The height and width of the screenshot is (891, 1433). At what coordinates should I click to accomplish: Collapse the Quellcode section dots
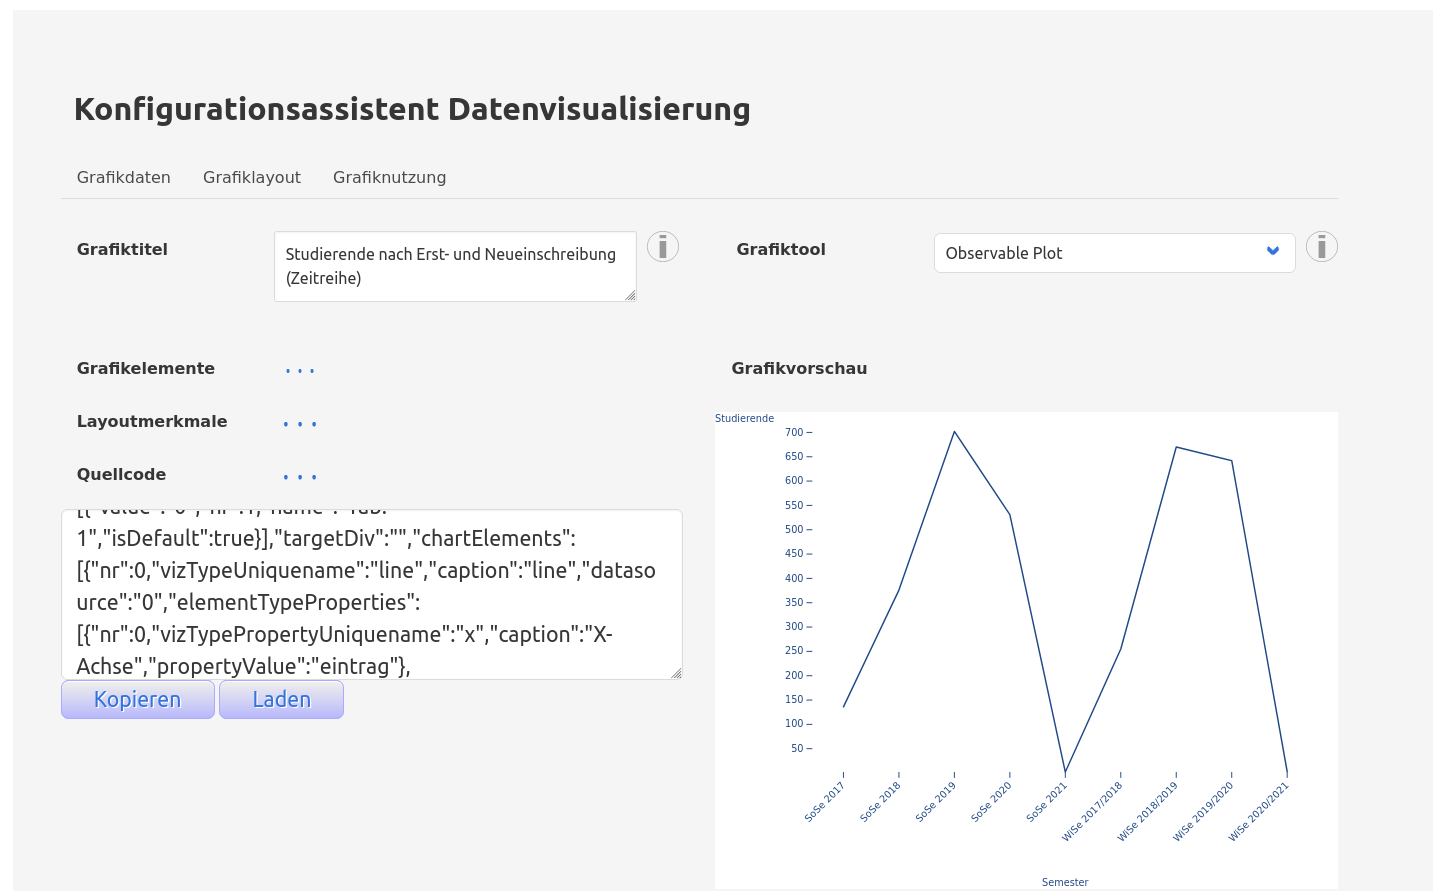[x=299, y=477]
